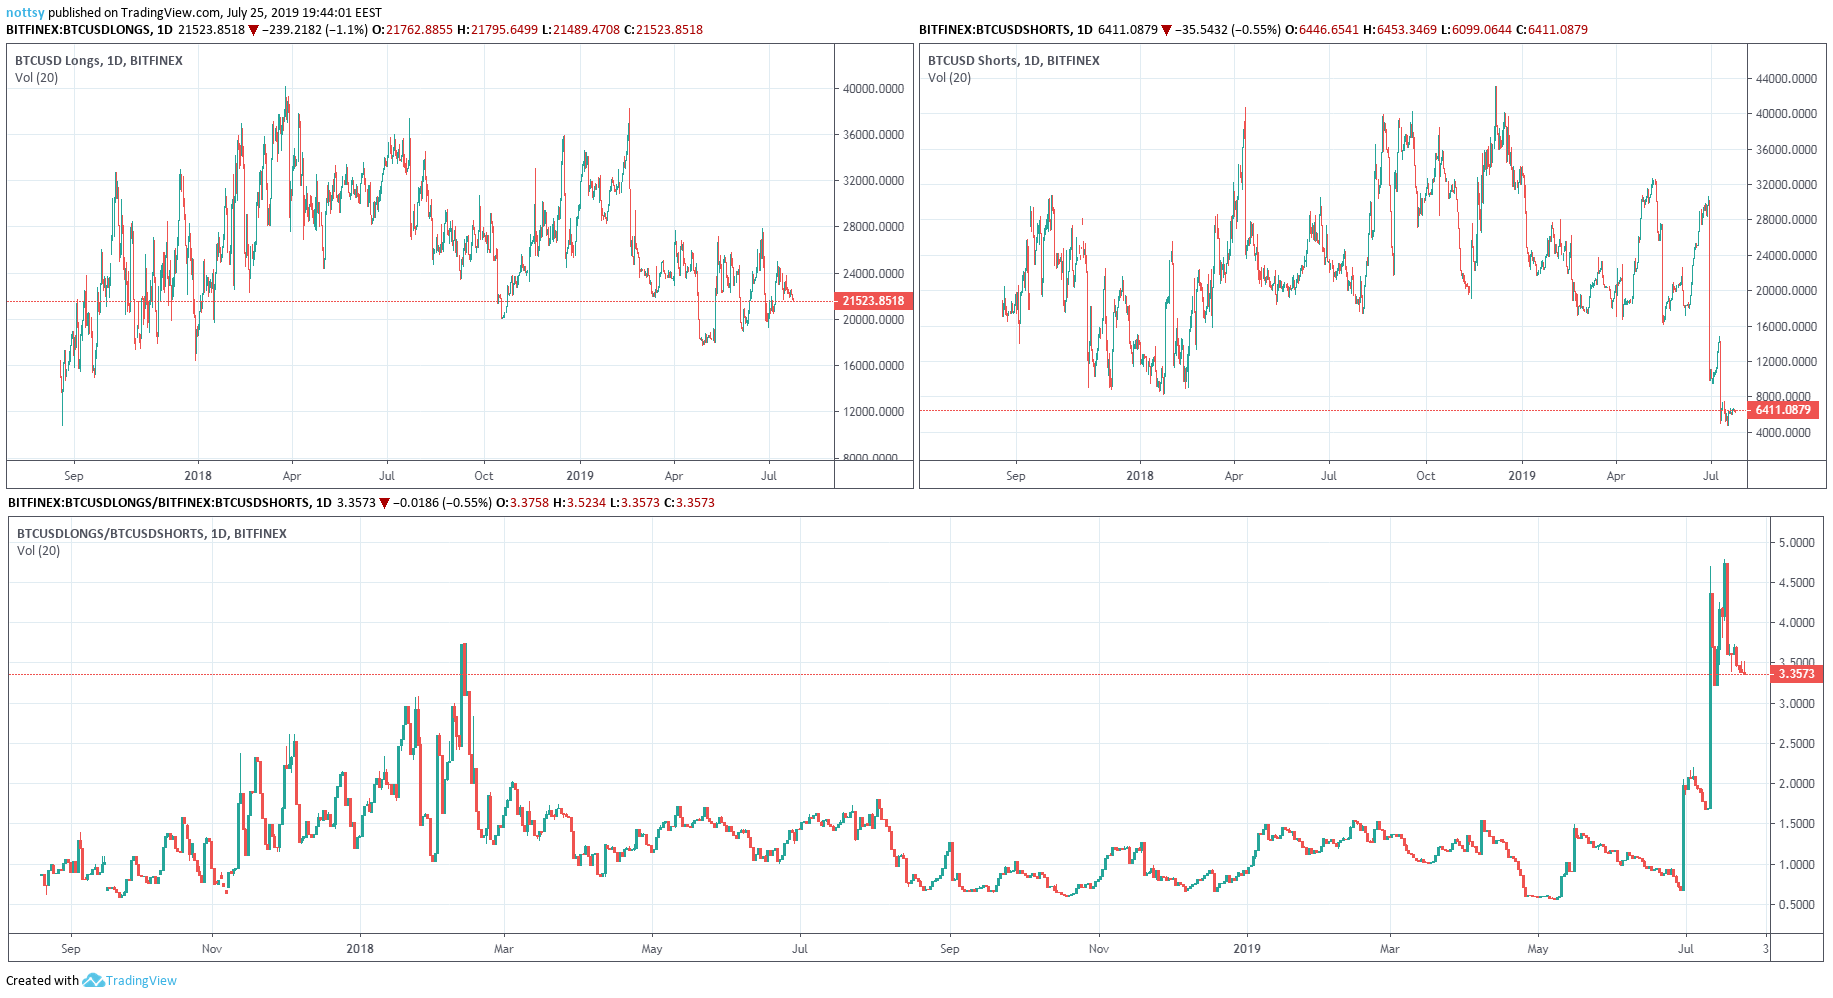Click the 2018 label on Longs time axis
The width and height of the screenshot is (1833, 998).
(x=198, y=476)
